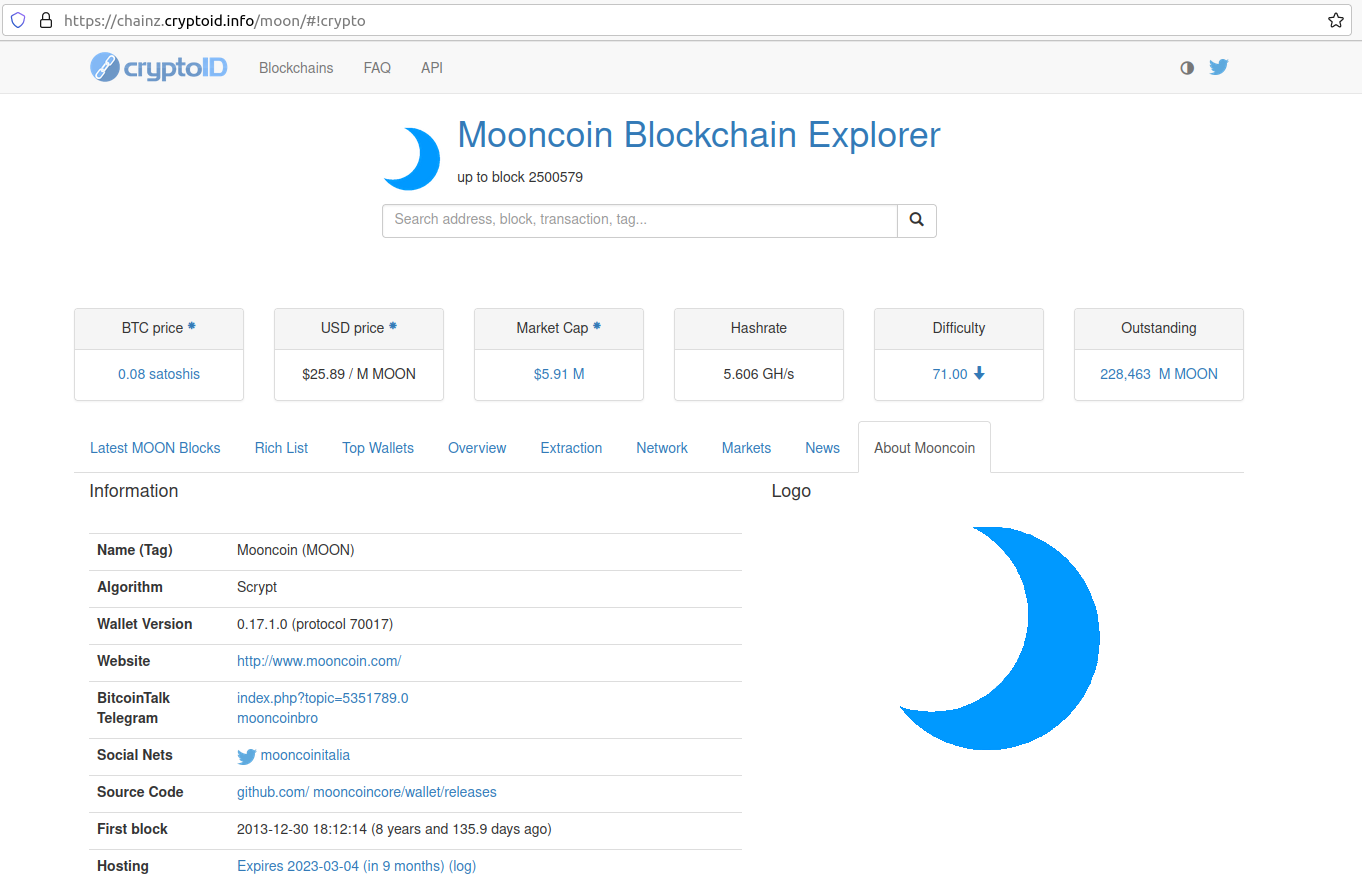Open the http://www.mooncoin.com/ website link
Screen dimensions: 1362x894
pyautogui.click(x=319, y=661)
